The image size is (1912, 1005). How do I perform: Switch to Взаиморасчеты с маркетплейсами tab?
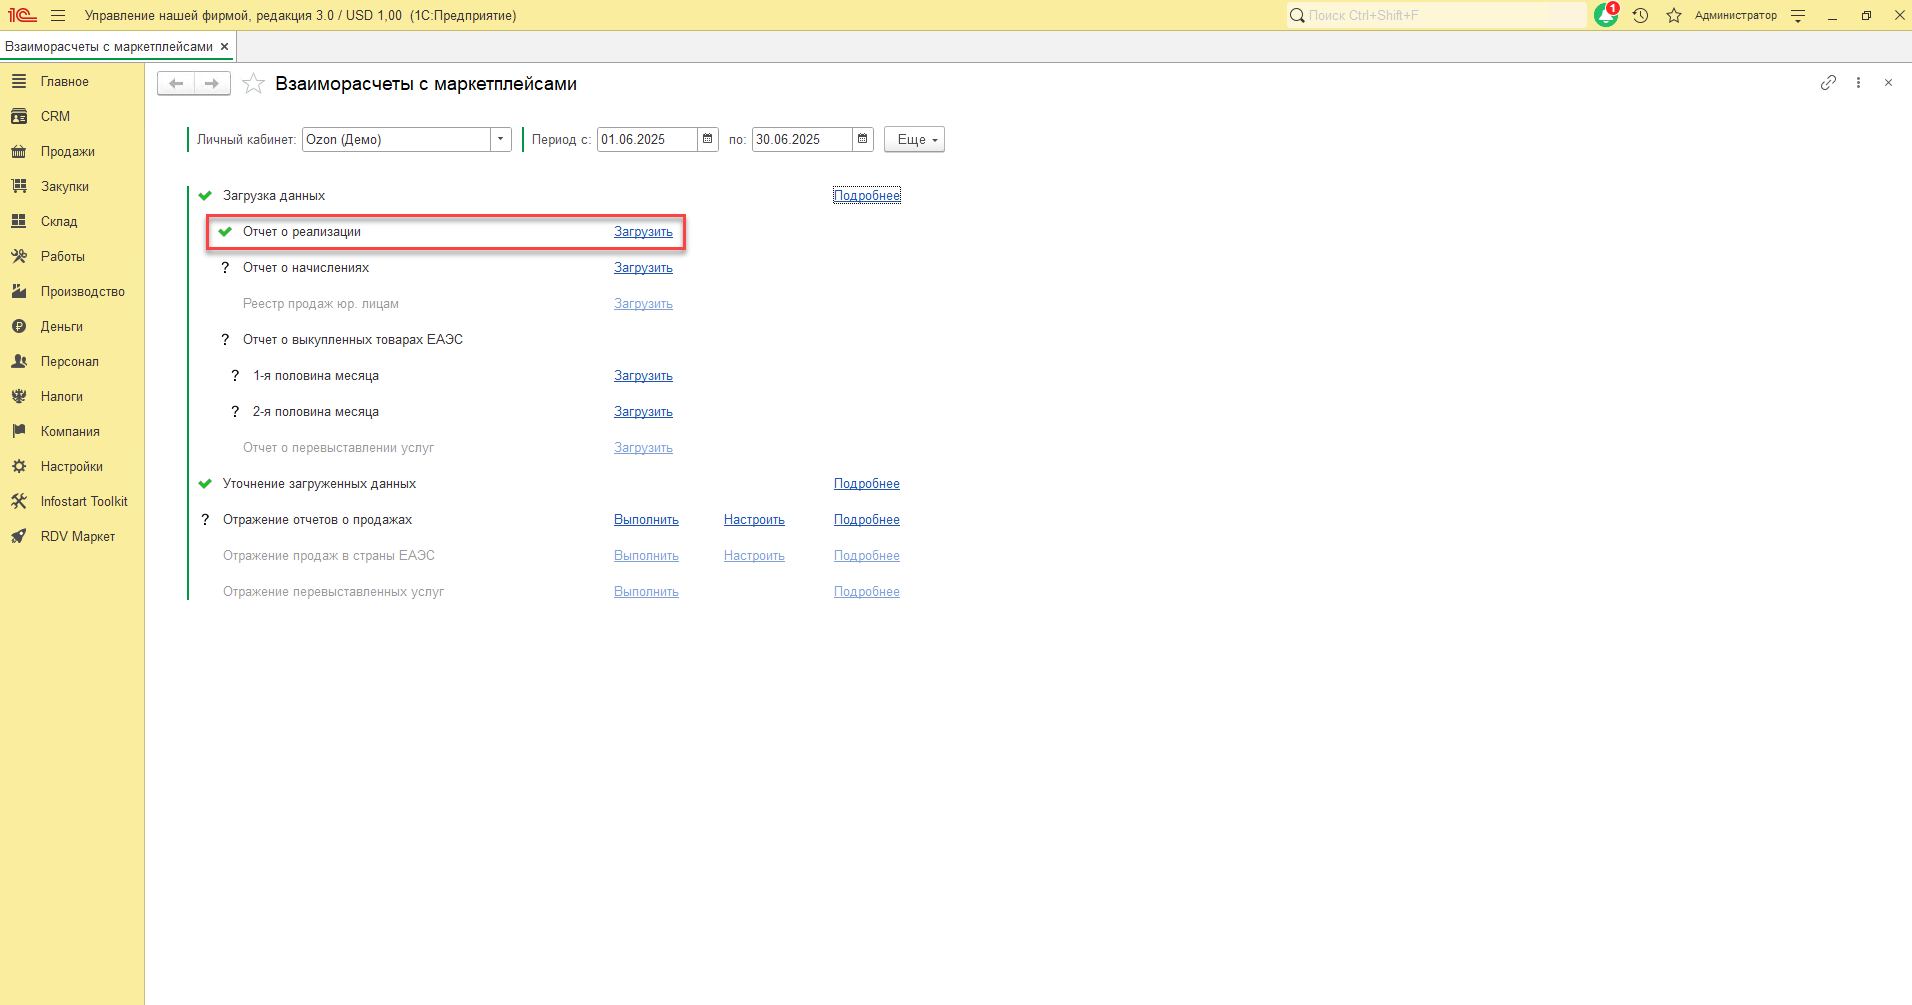tap(109, 47)
